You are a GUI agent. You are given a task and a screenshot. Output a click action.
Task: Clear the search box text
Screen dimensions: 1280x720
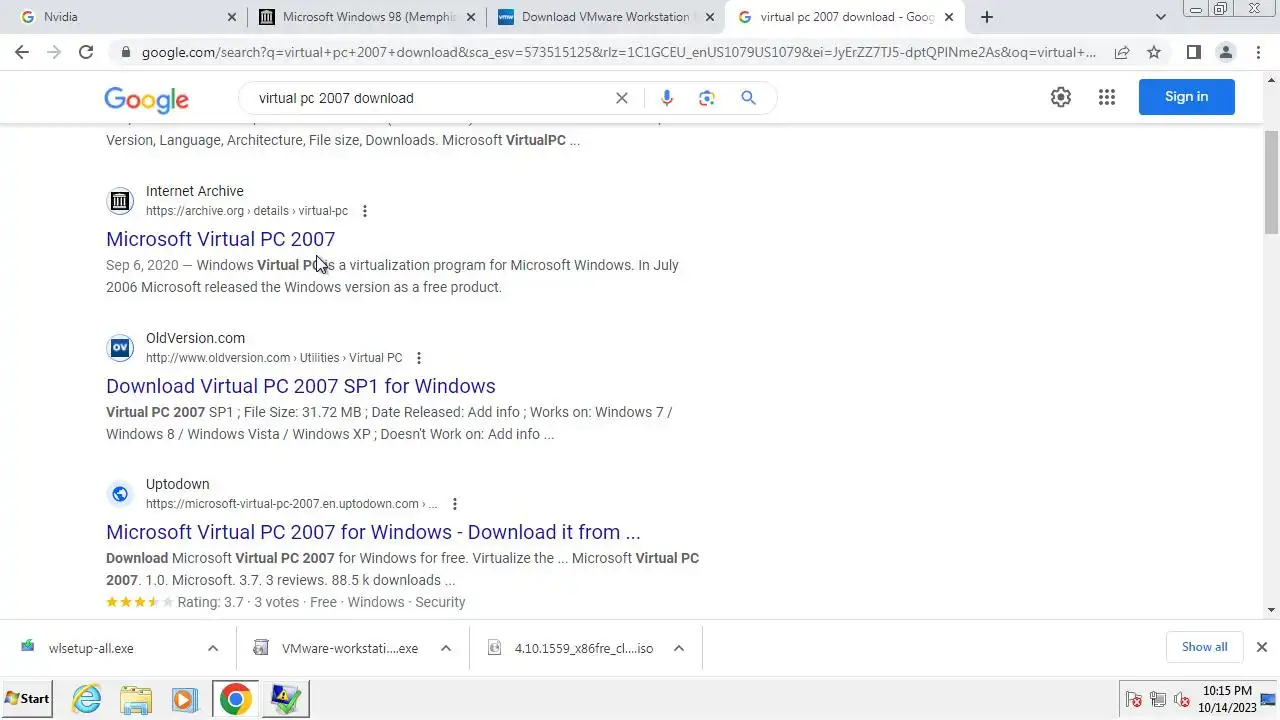click(x=622, y=98)
